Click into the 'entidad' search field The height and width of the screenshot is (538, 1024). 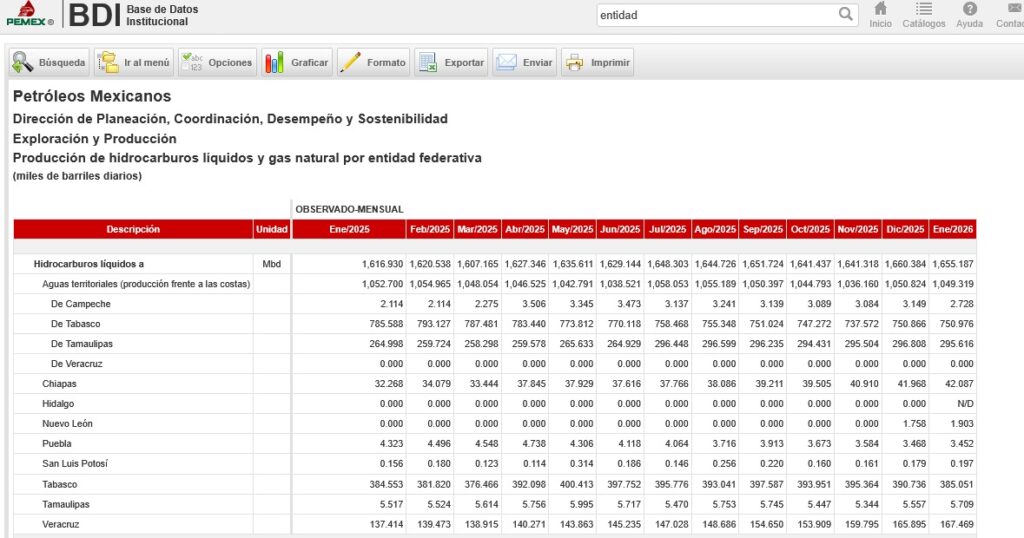715,15
